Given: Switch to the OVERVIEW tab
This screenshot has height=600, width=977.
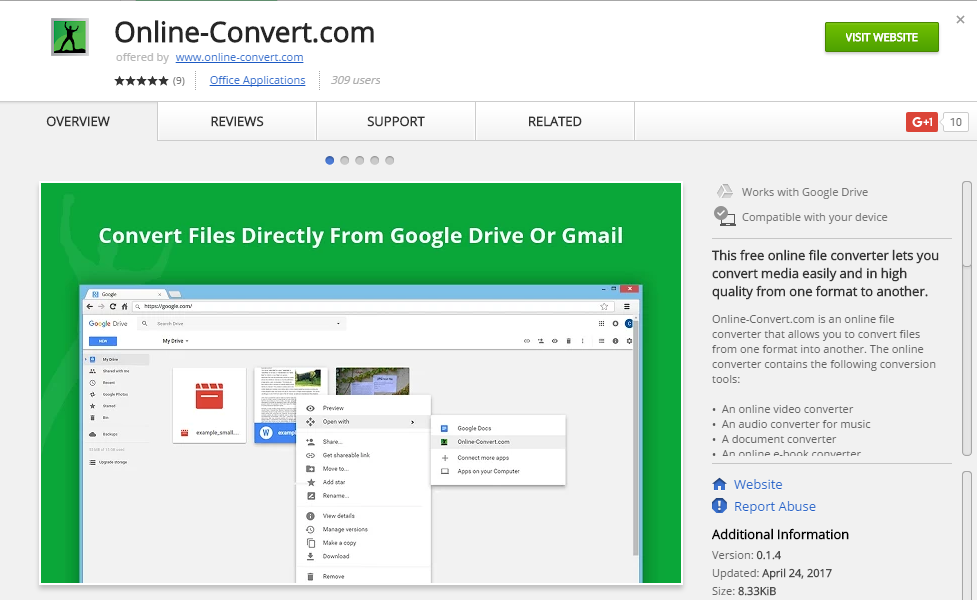Looking at the screenshot, I should 78,121.
